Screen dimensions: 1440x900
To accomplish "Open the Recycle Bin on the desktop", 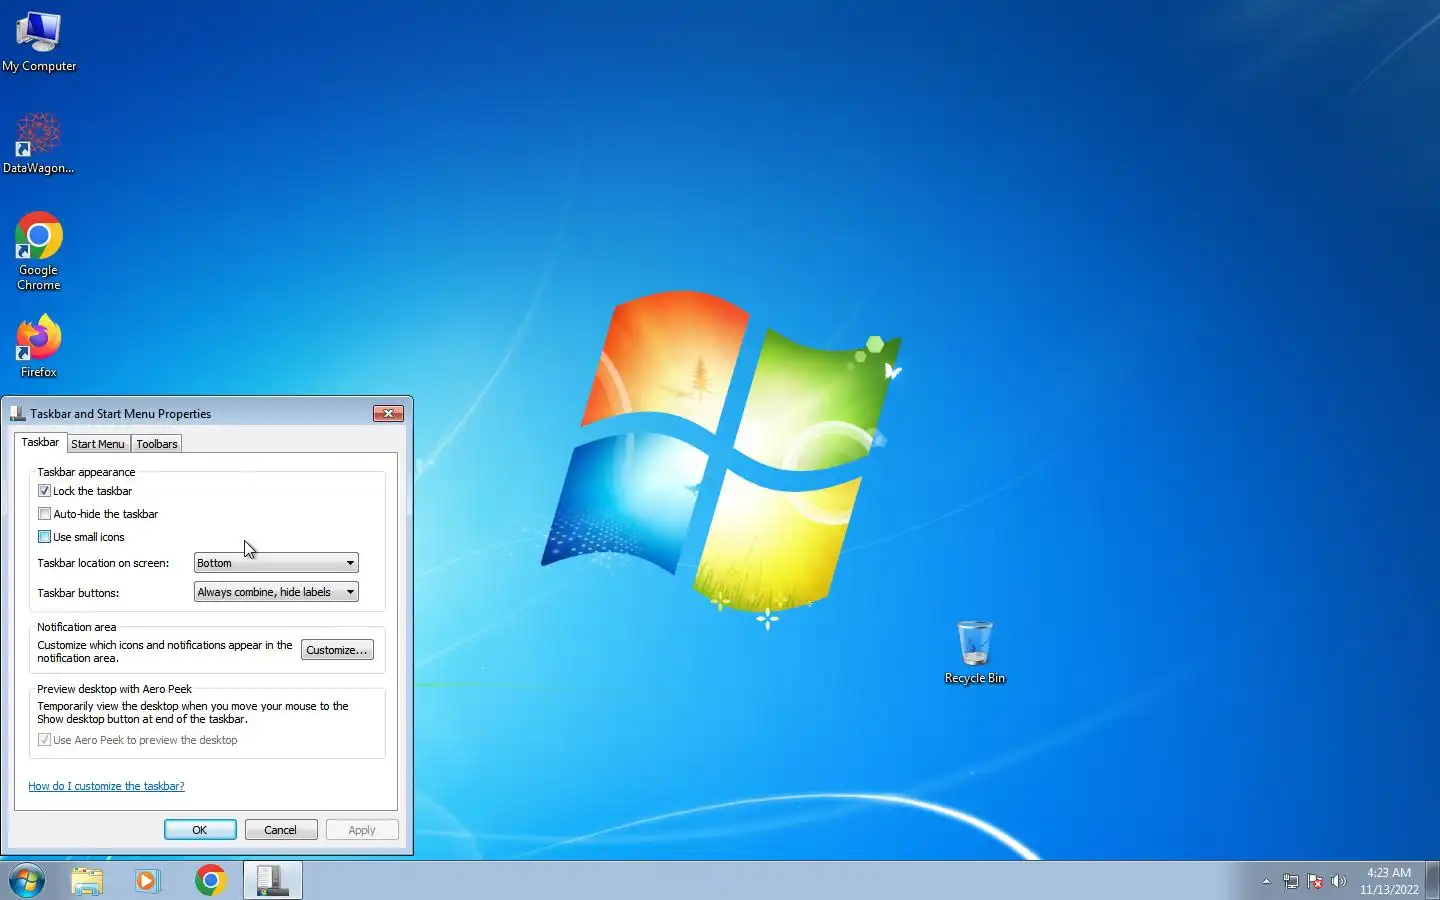I will point(975,653).
